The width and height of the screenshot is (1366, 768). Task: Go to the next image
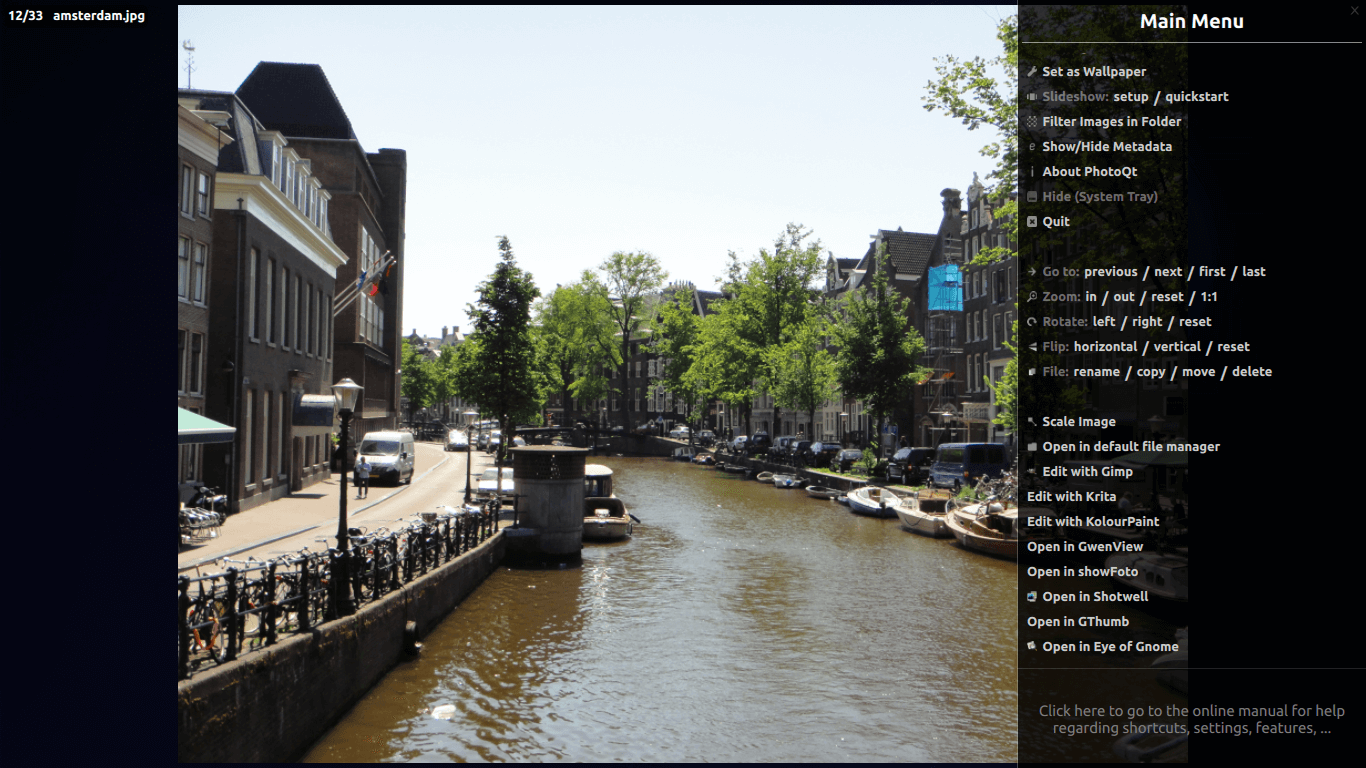coord(1167,272)
